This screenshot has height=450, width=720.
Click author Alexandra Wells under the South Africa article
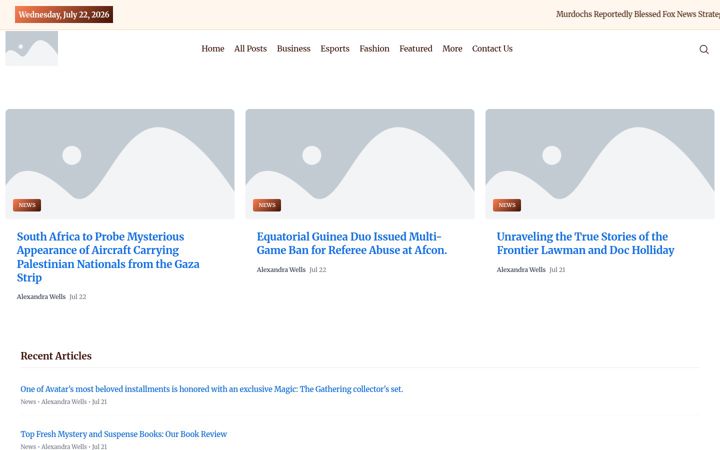(41, 297)
